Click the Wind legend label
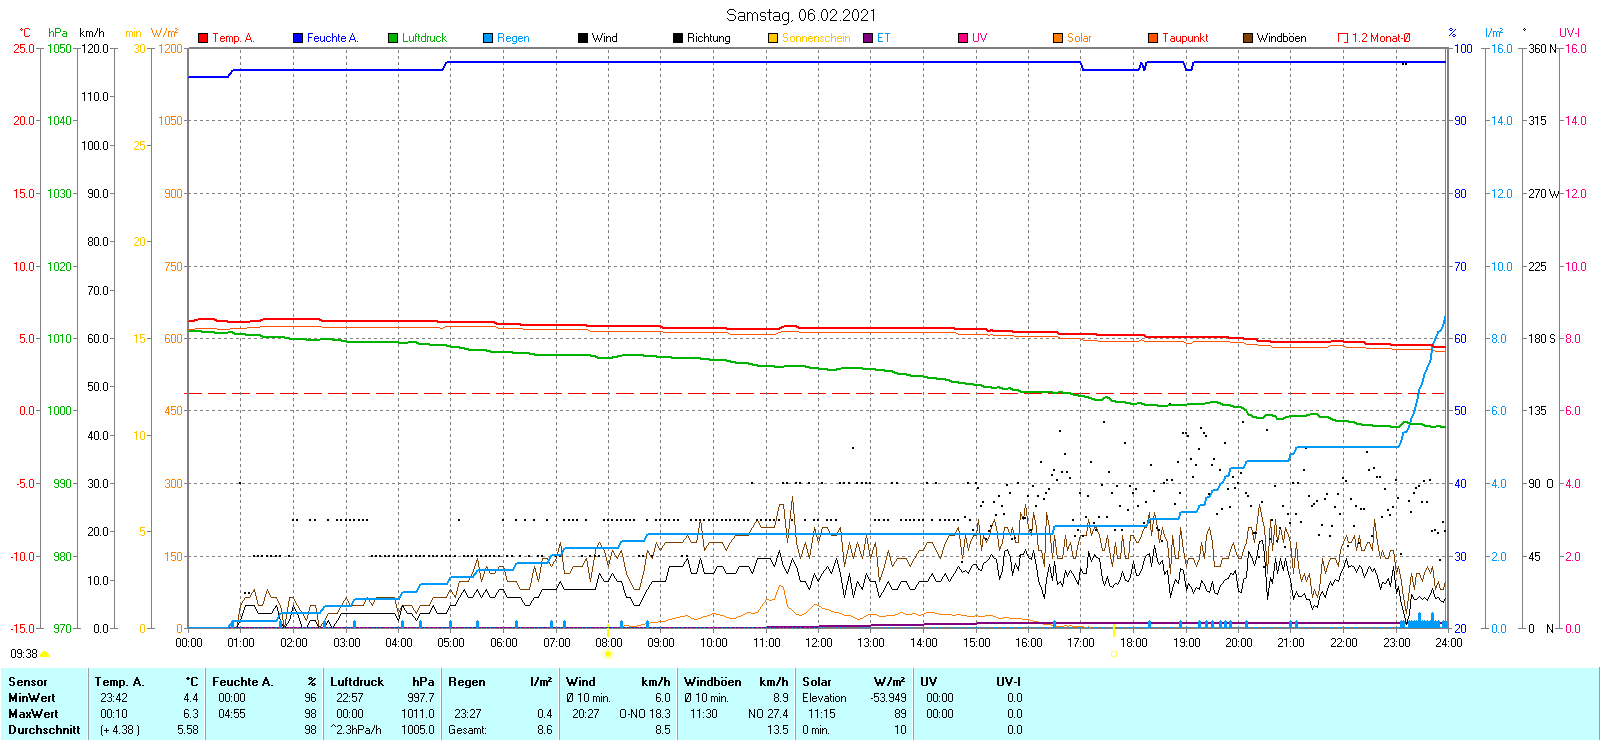 coord(604,38)
